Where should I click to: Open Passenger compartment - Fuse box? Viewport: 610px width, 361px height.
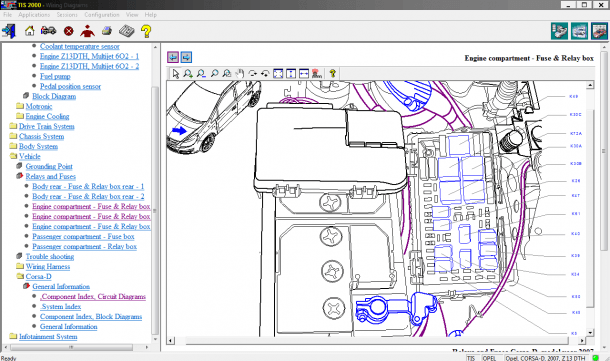(x=83, y=237)
